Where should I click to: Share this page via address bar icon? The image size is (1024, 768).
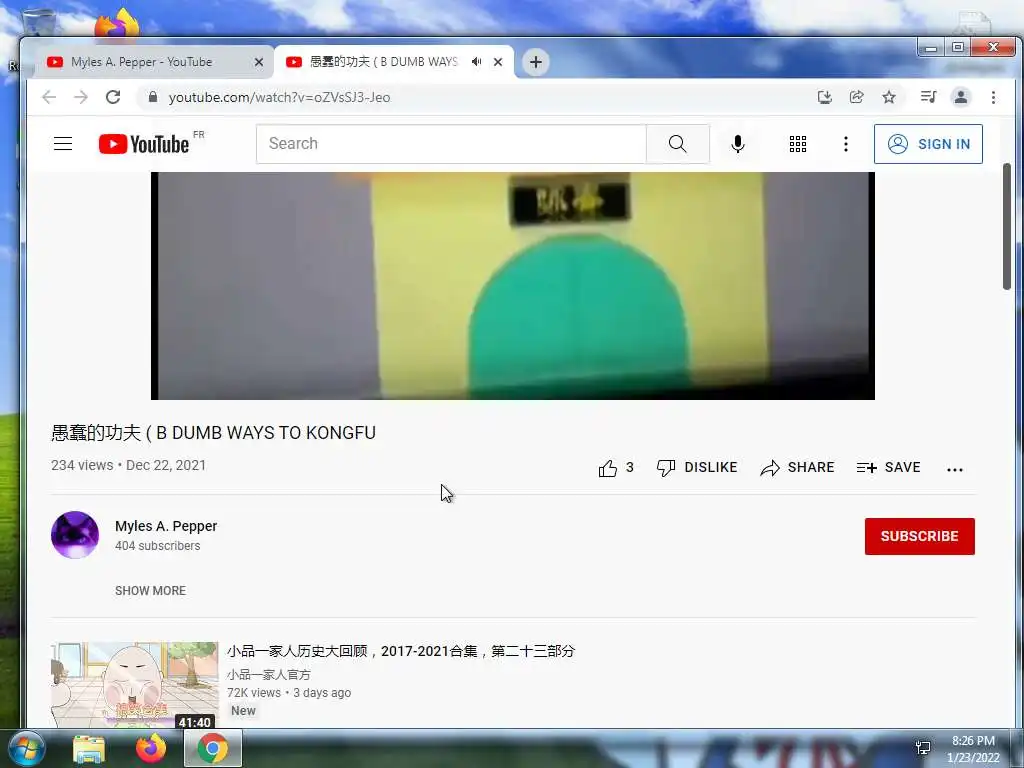[x=856, y=97]
